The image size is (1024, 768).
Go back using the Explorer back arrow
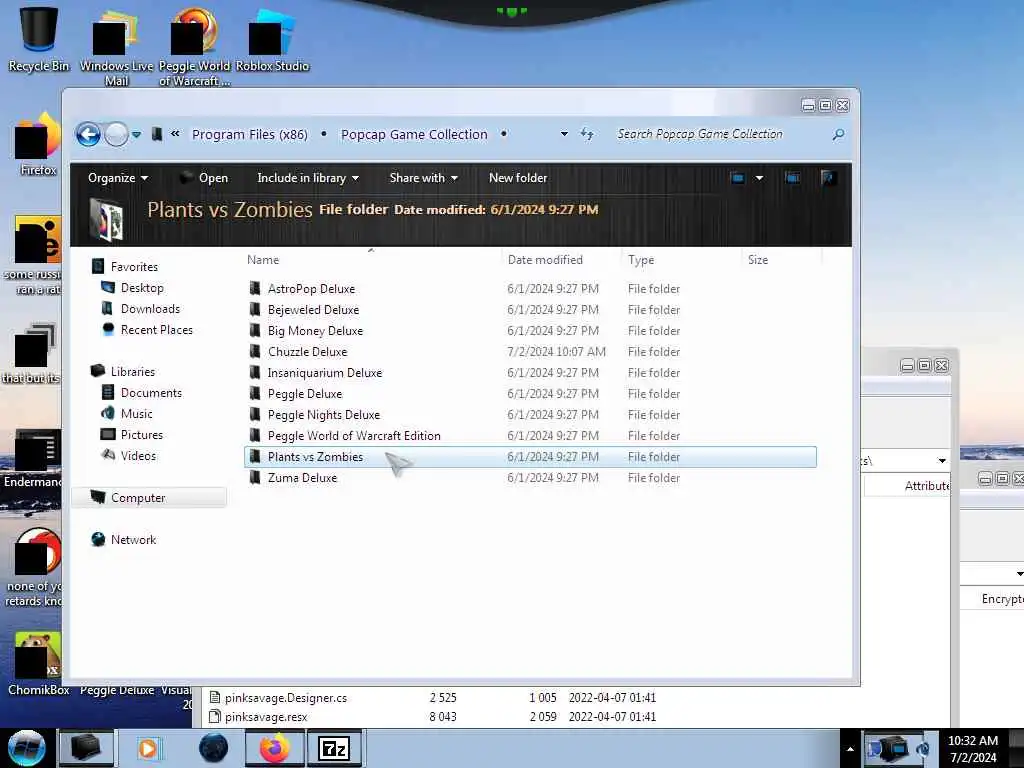[88, 135]
